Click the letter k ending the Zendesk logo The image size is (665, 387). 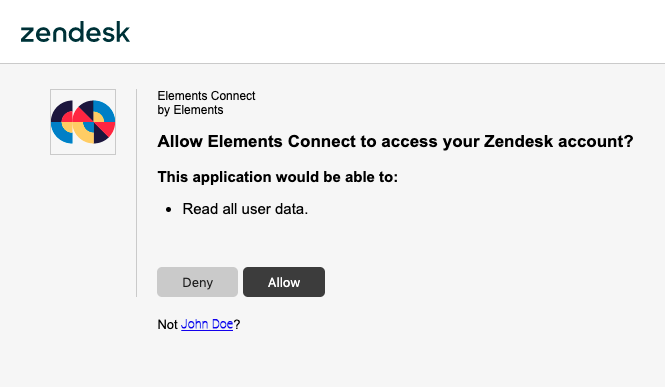pos(123,32)
